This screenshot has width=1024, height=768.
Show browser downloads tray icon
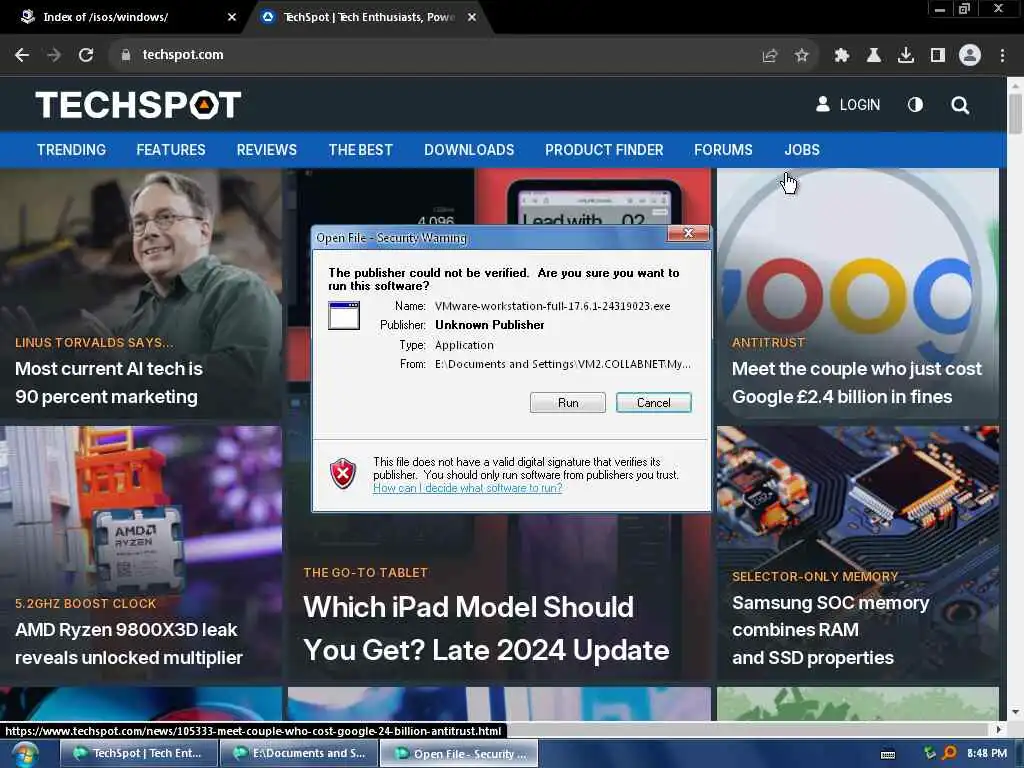click(906, 56)
